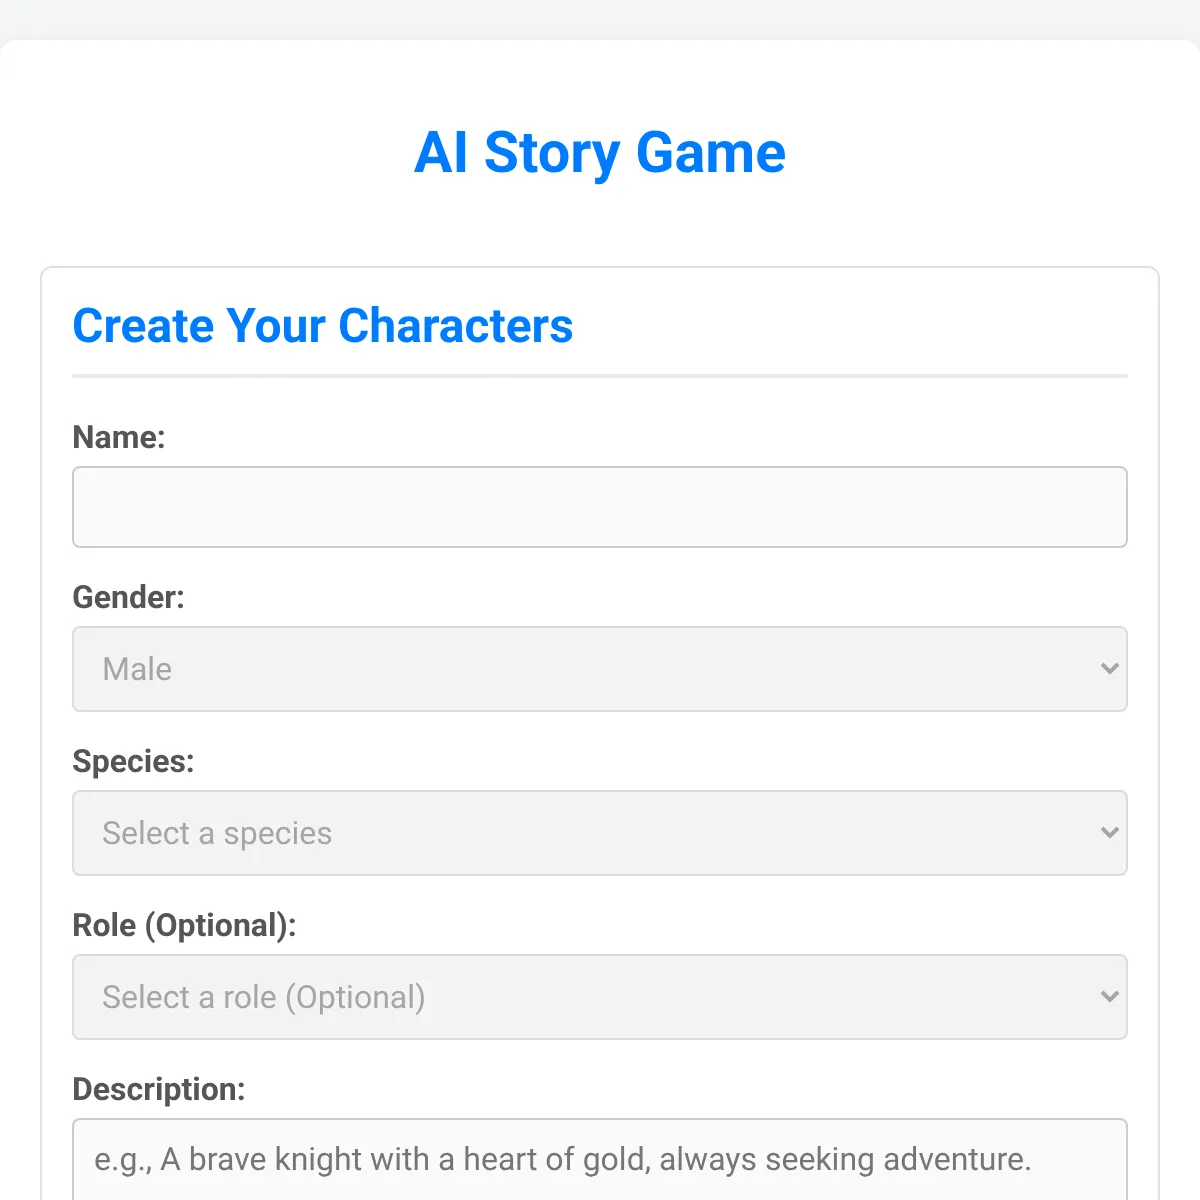
Task: Expand the Role (Optional) dropdown
Action: coord(600,997)
